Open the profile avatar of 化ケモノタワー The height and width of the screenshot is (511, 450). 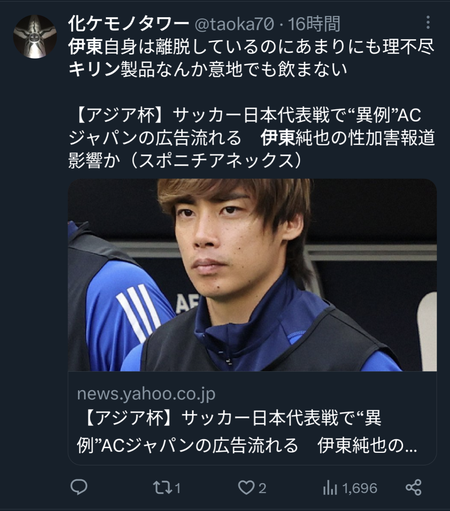point(35,37)
